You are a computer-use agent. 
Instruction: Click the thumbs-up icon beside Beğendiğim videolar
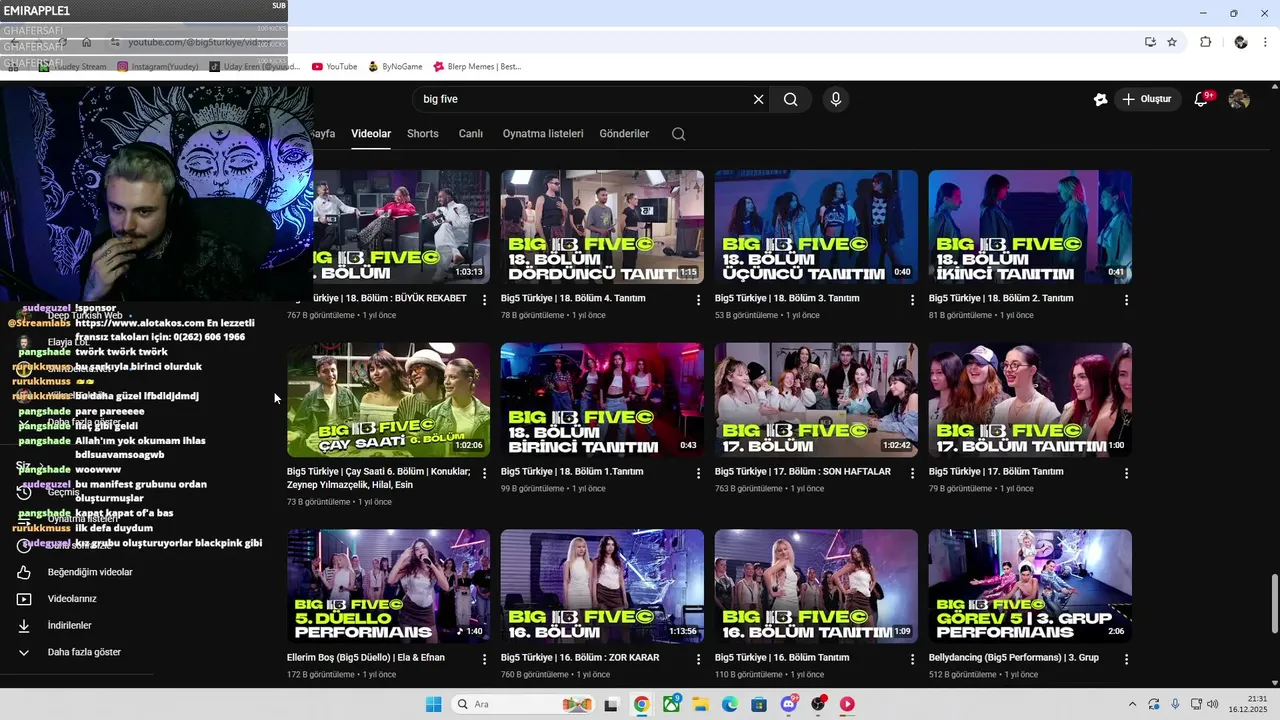pos(24,572)
